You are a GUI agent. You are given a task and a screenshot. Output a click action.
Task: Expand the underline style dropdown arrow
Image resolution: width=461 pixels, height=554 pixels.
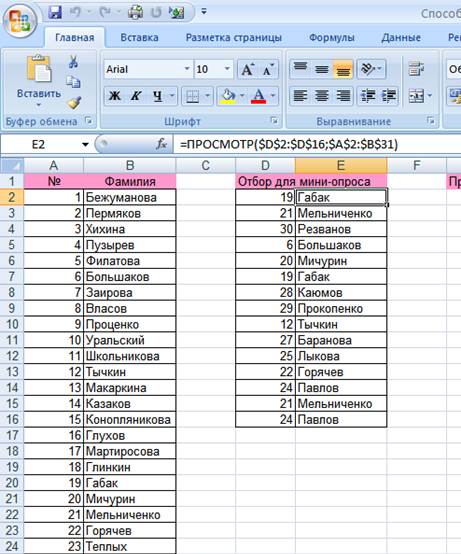coord(172,96)
